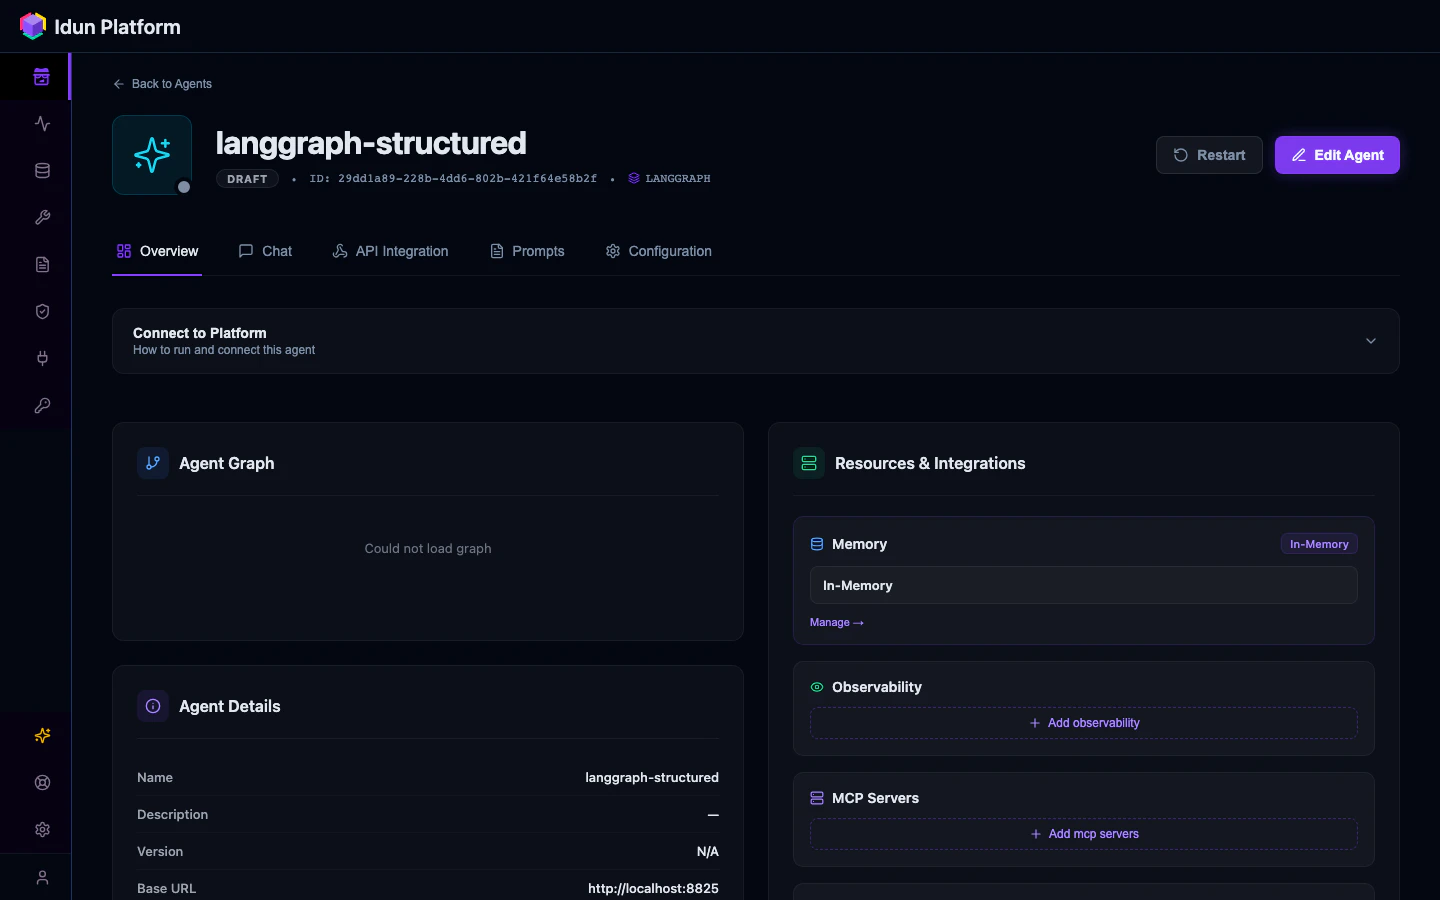Open the Prompts tab
Image resolution: width=1440 pixels, height=900 pixels.
tap(527, 251)
